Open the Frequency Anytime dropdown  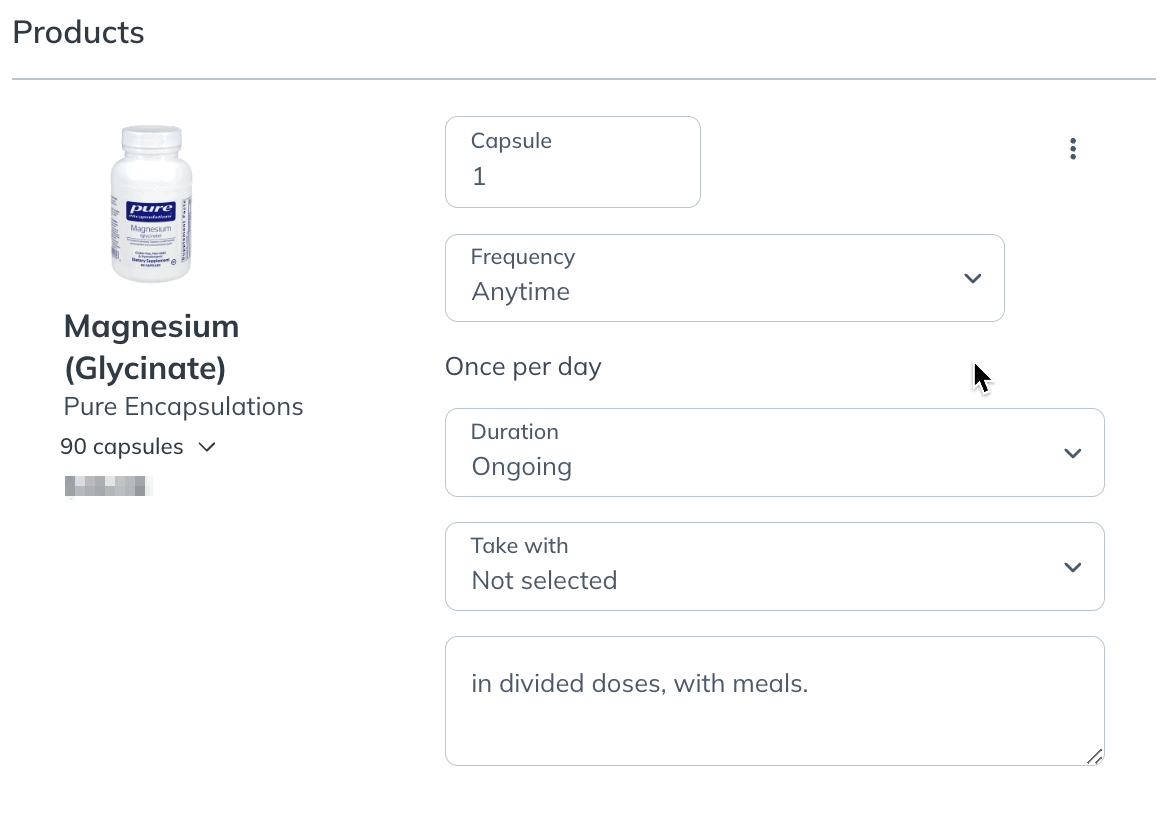[724, 278]
